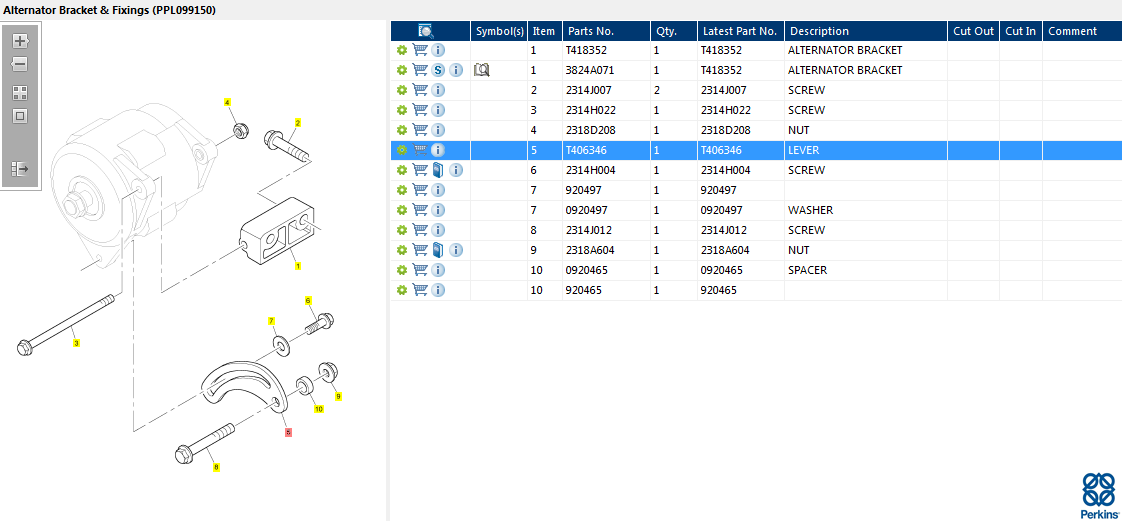Select the SPACER 0920465 row
Image resolution: width=1122 pixels, height=521 pixels.
pyautogui.click(x=756, y=271)
